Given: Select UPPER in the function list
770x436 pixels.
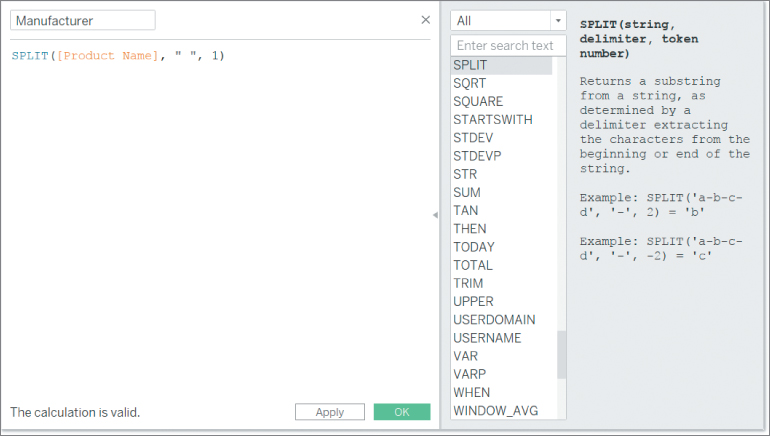Looking at the screenshot, I should (x=501, y=301).
